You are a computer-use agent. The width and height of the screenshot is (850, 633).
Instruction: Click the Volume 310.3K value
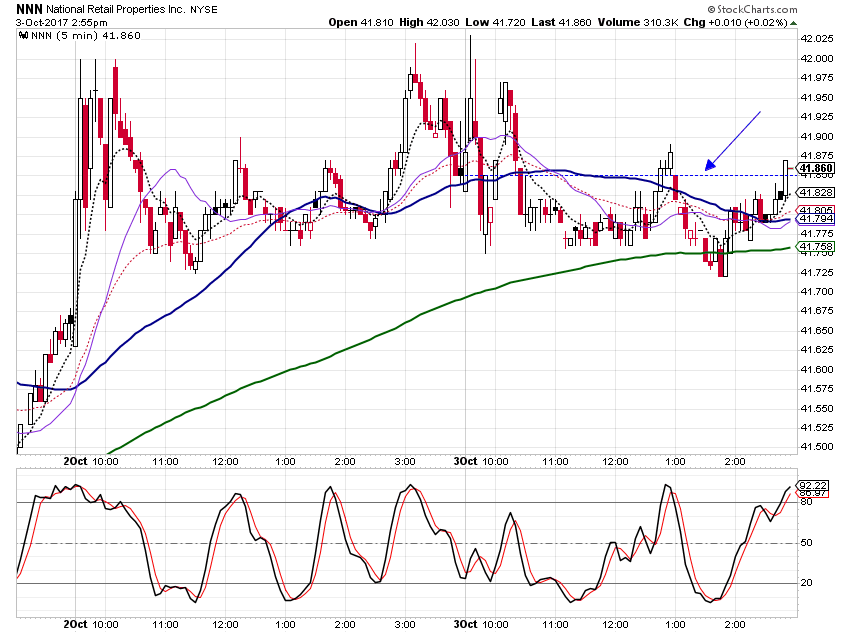[x=638, y=22]
